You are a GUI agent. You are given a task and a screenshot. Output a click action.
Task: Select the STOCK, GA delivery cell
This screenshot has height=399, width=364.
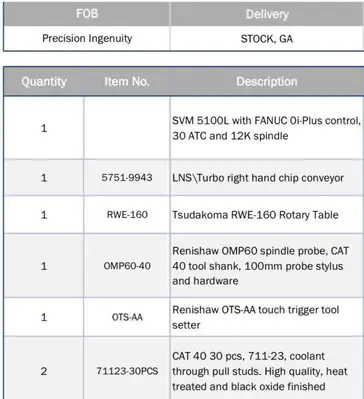click(267, 38)
